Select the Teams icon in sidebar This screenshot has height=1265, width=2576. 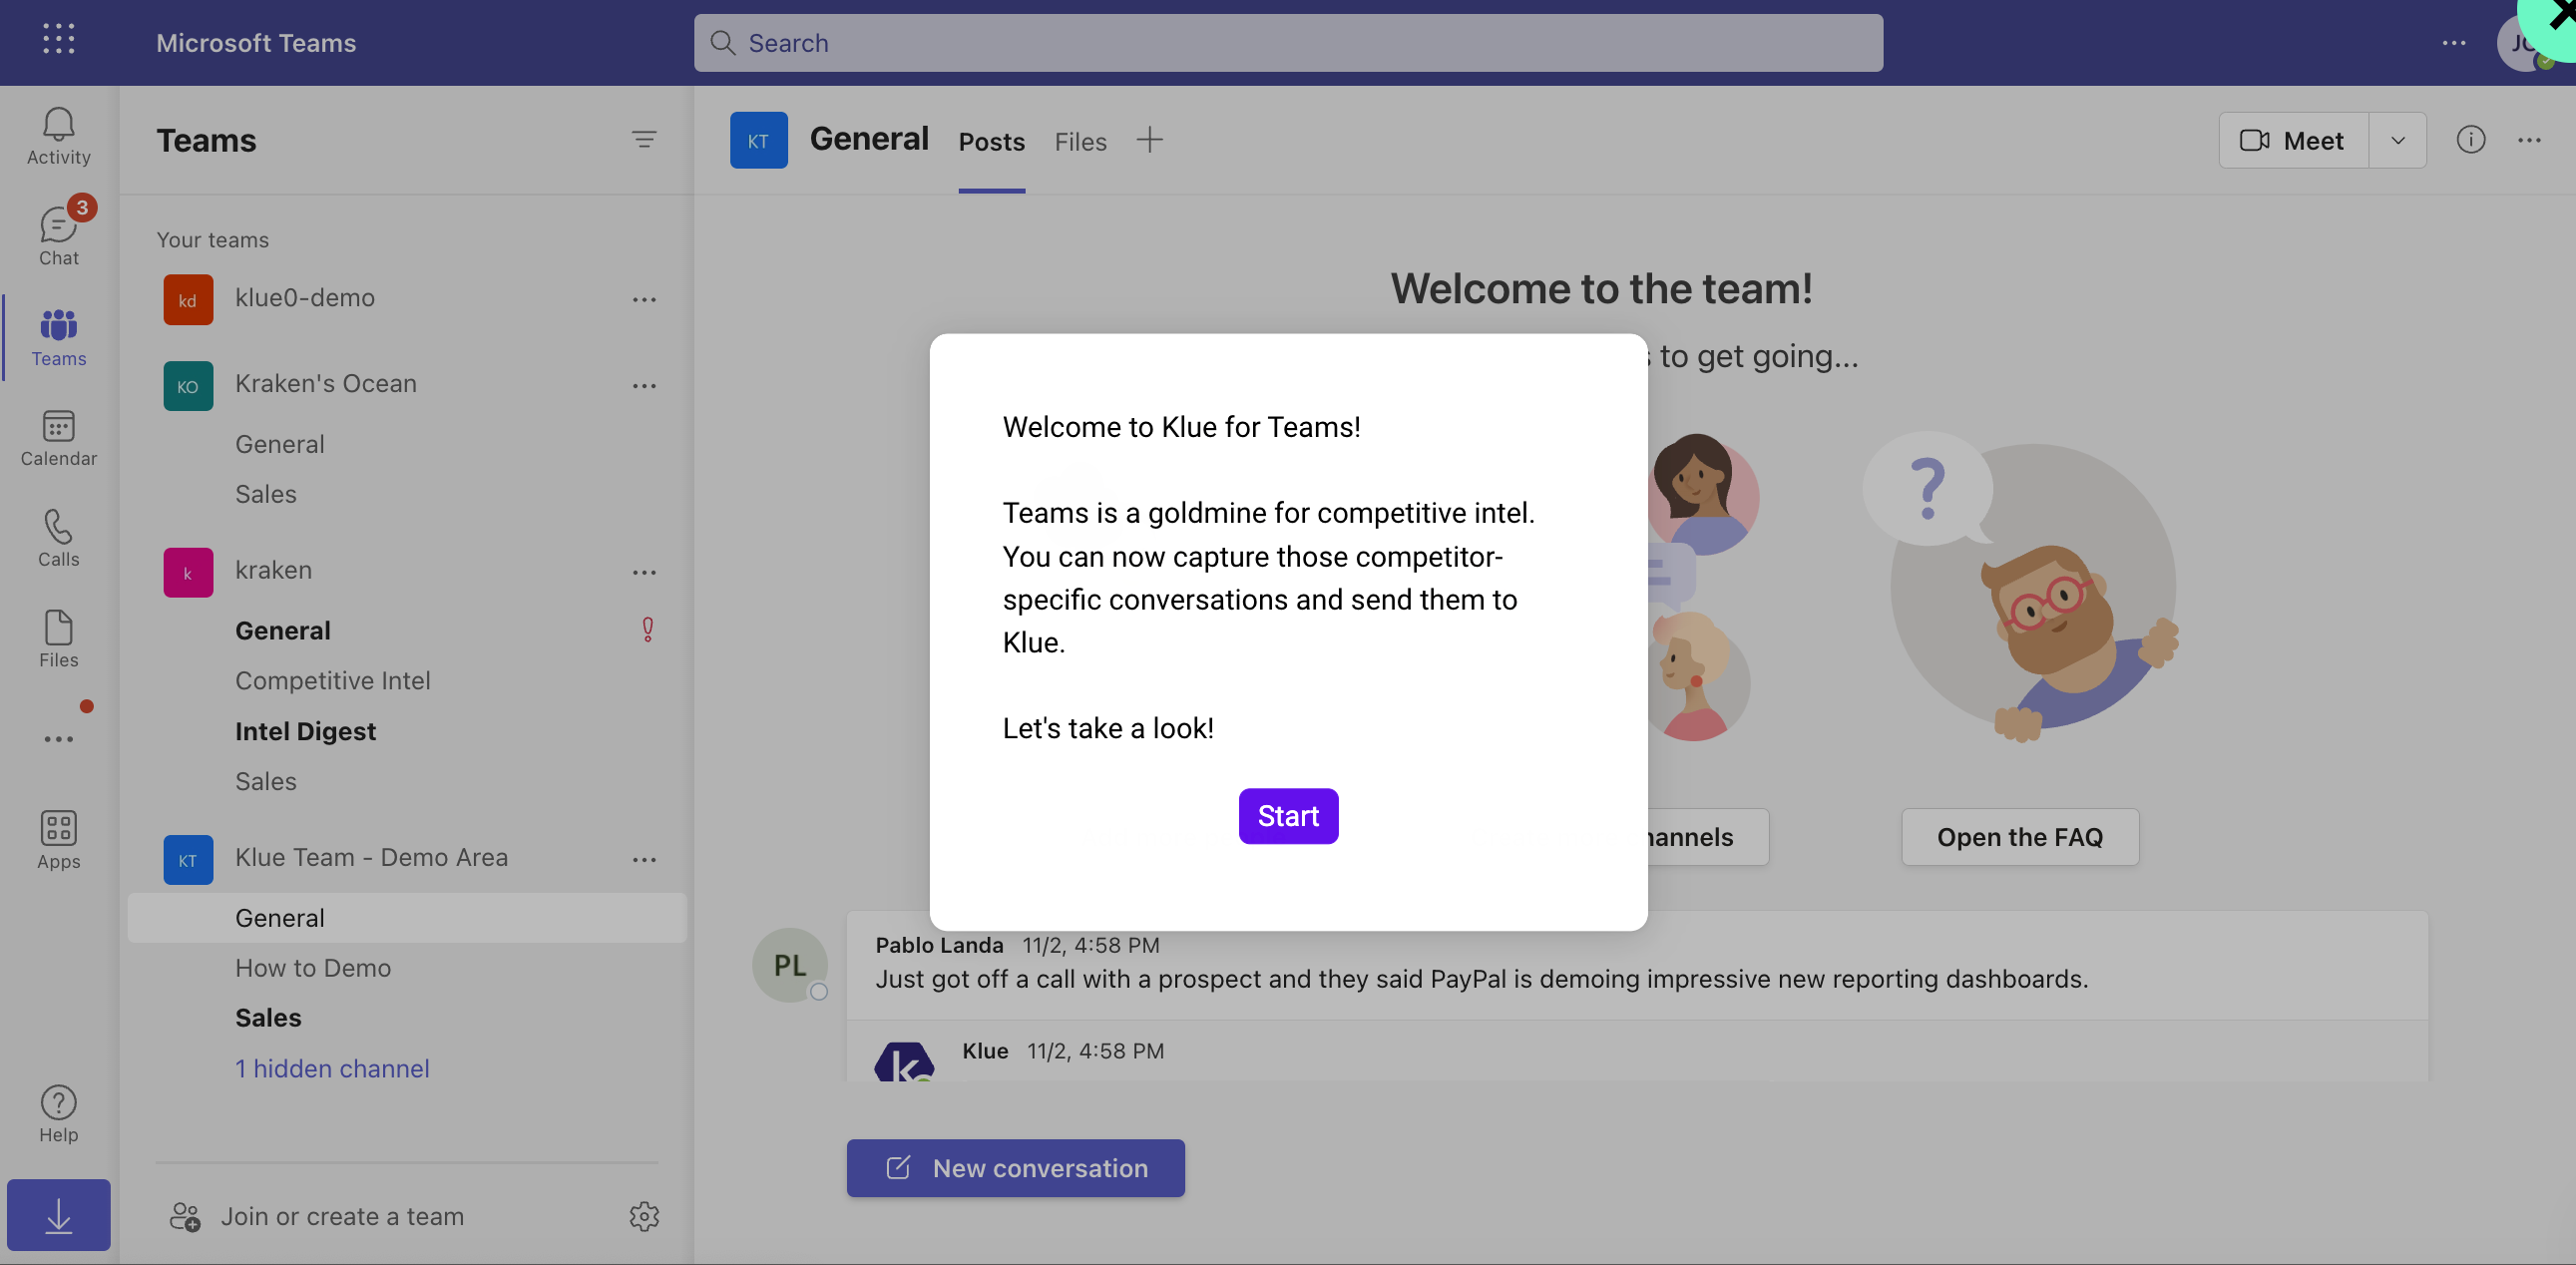(x=59, y=338)
